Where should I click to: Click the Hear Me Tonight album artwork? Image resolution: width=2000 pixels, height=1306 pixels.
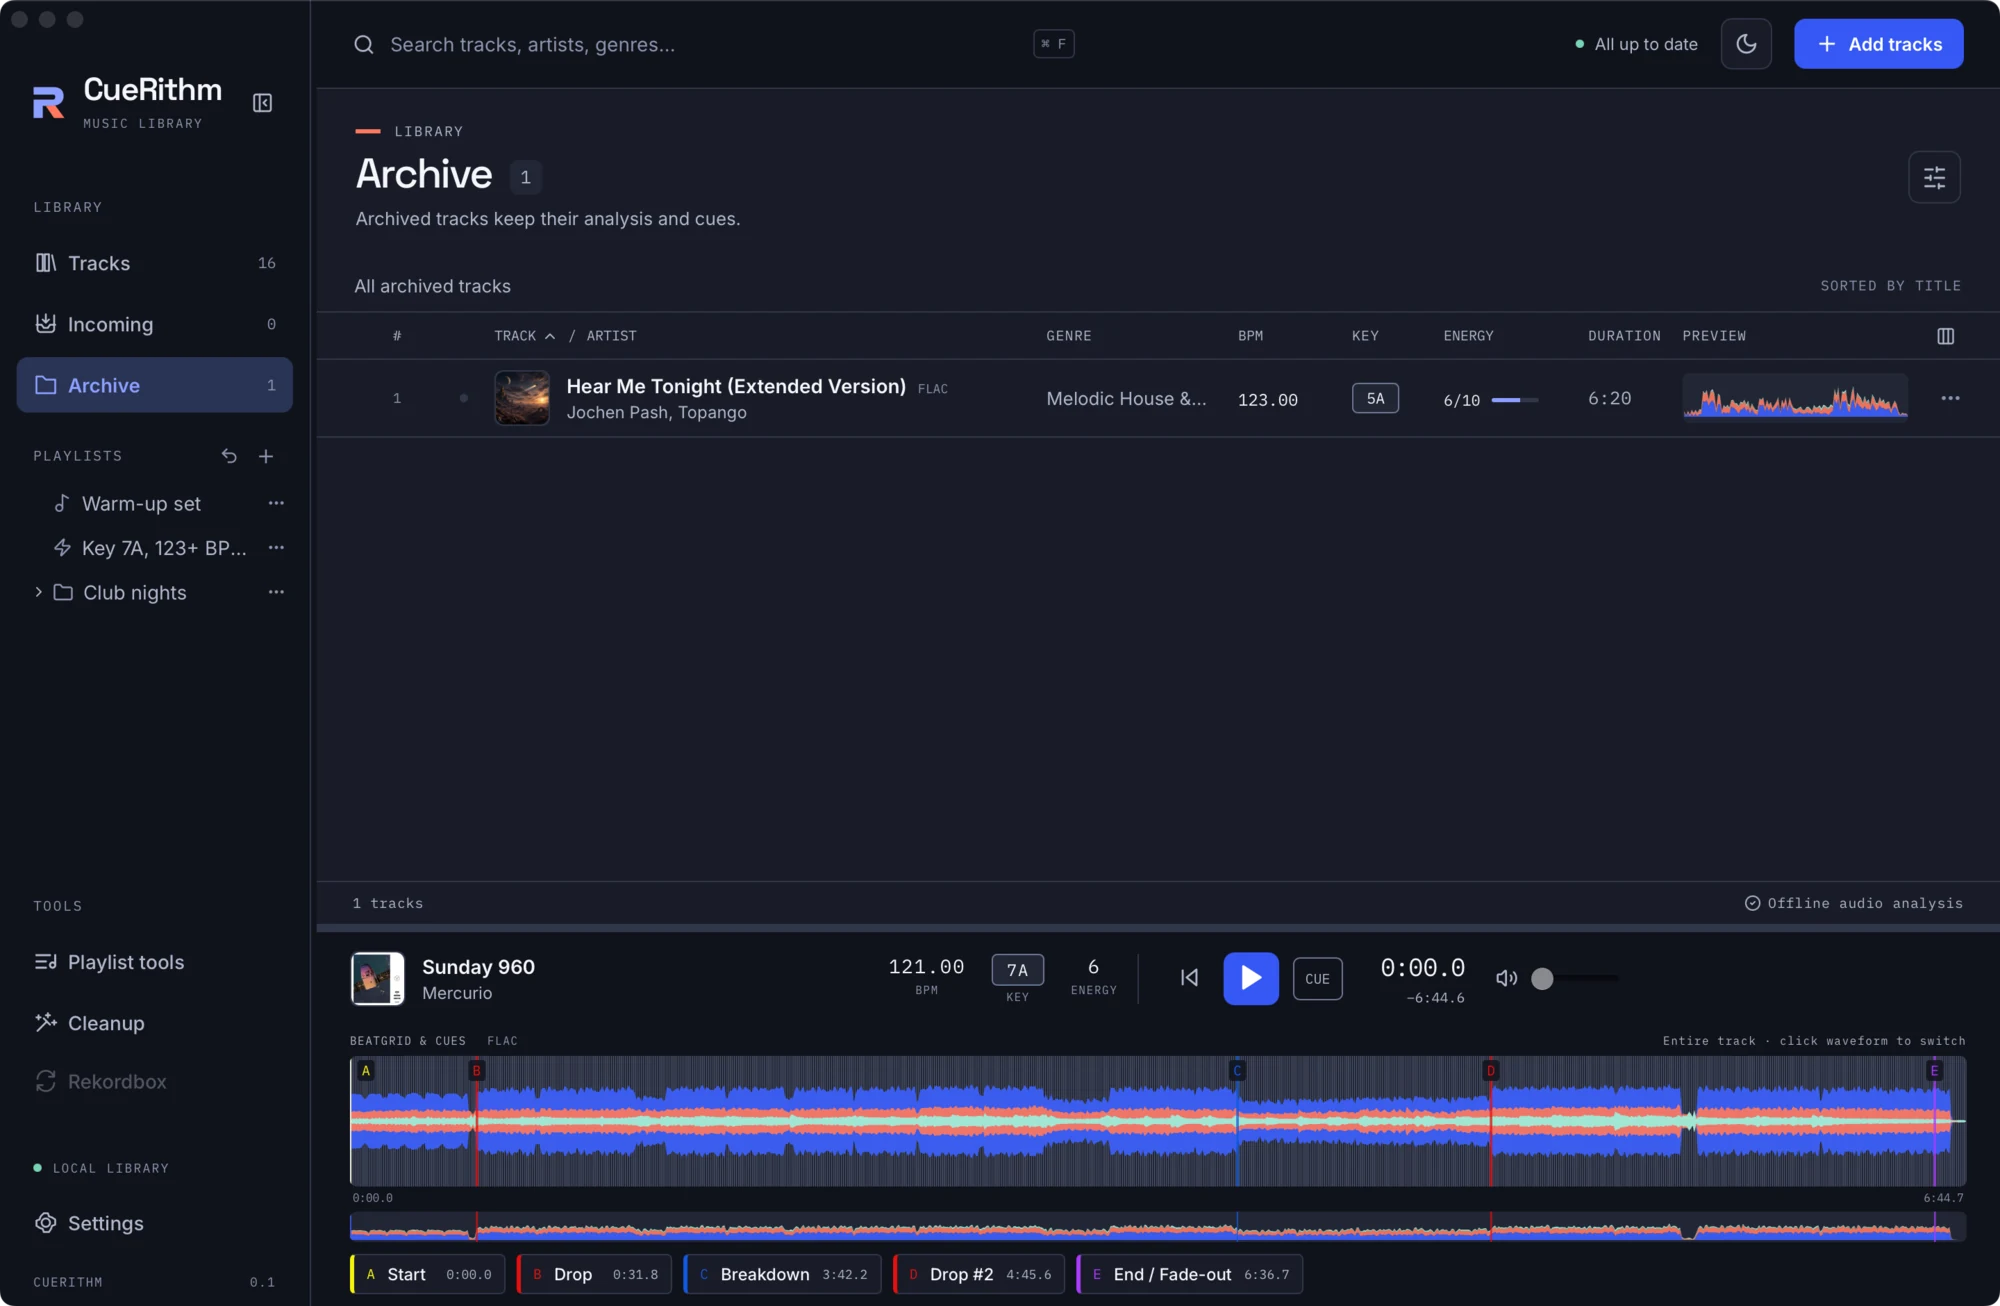522,398
